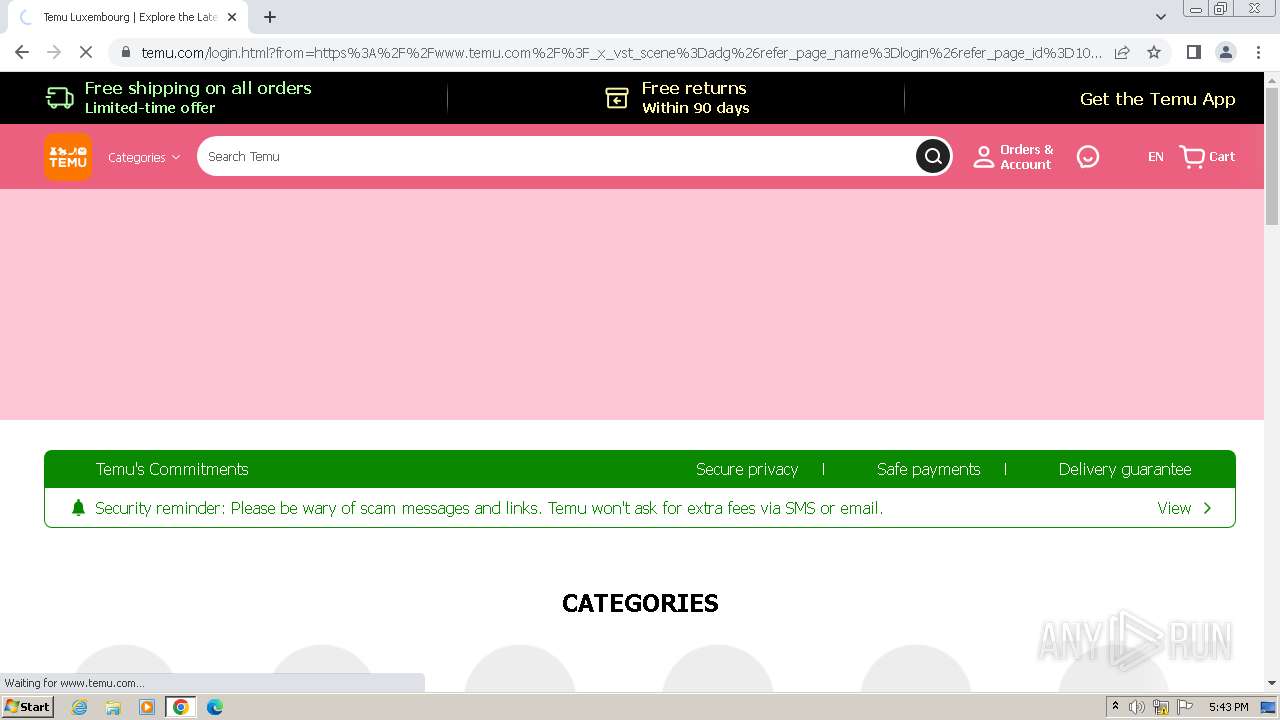The height and width of the screenshot is (720, 1280).
Task: Click the page vertical scrollbar thumb
Action: [1272, 156]
